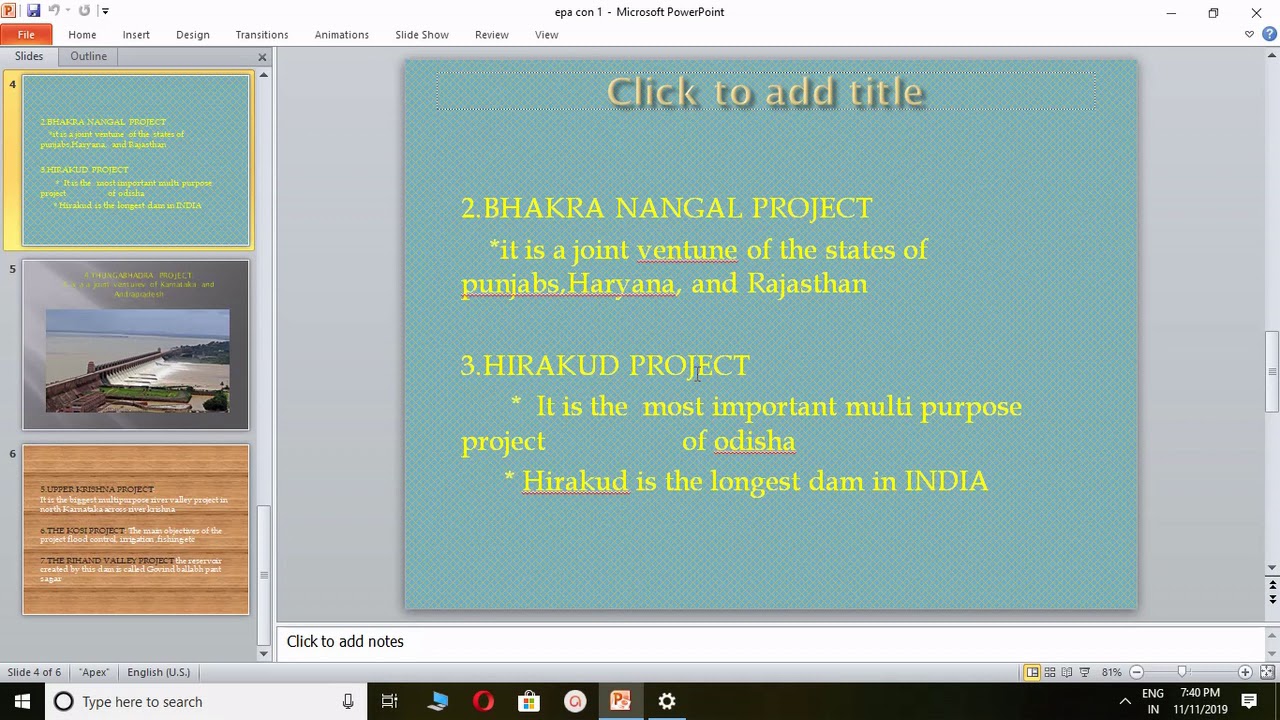Image resolution: width=1280 pixels, height=720 pixels.
Task: Open the red circular recorder taskbar icon
Action: pos(574,702)
